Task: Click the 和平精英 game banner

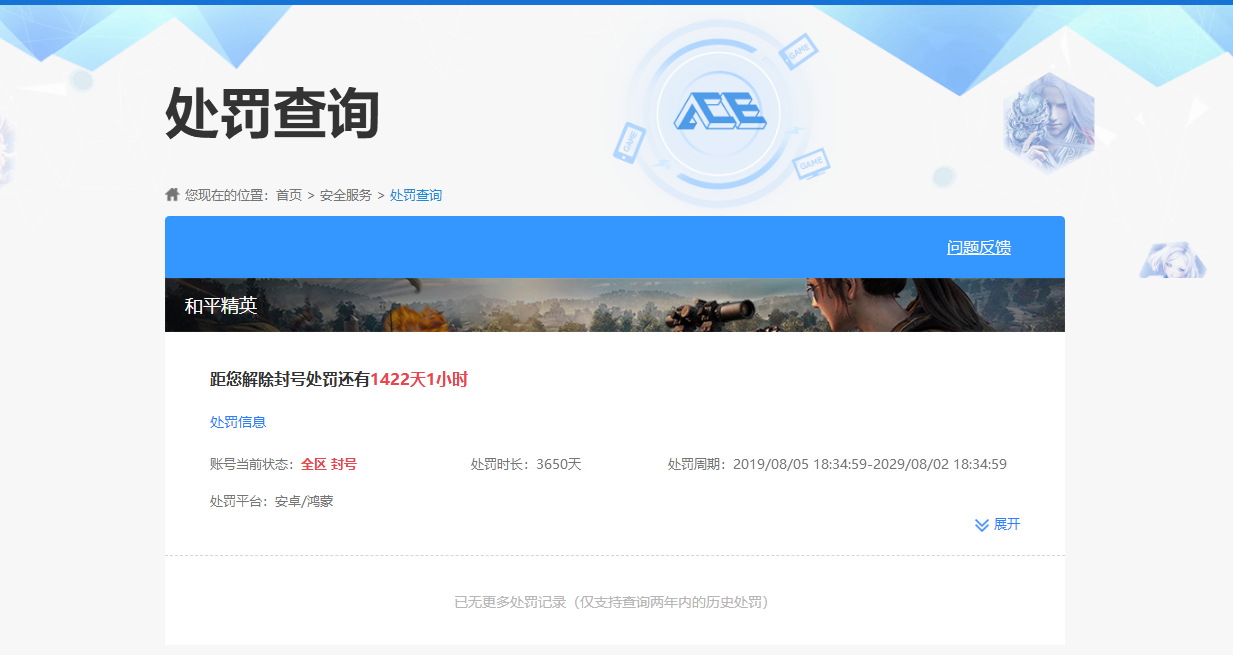Action: (615, 305)
